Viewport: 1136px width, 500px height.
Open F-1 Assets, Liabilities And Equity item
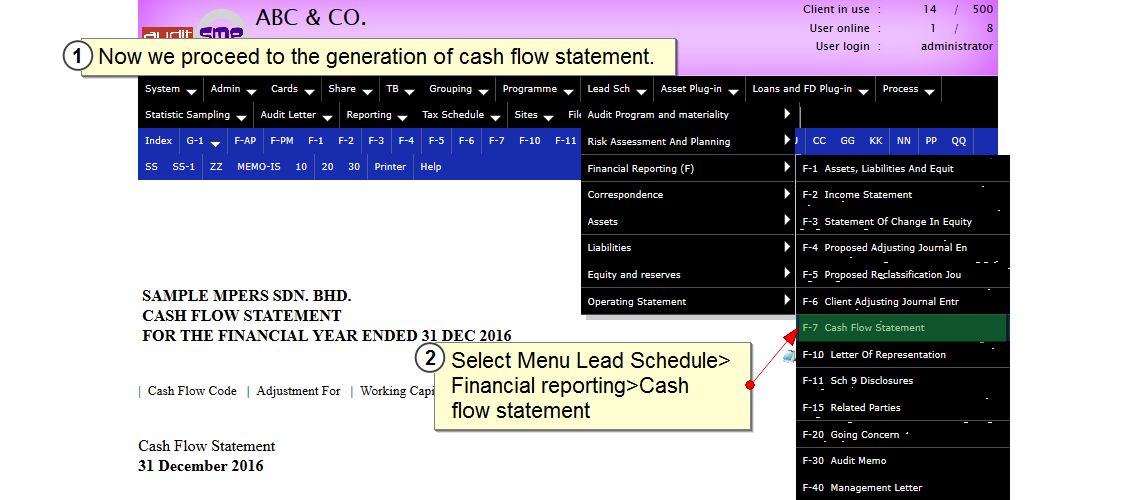877,169
